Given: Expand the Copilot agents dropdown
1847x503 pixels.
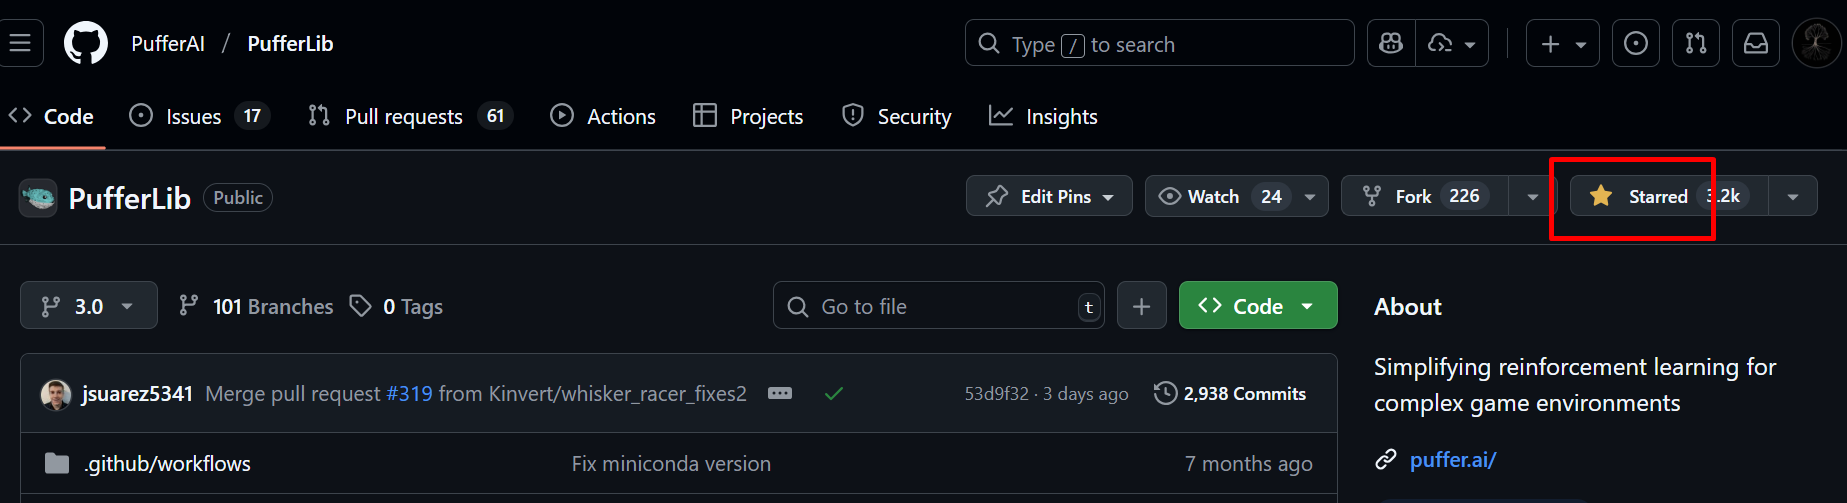Looking at the screenshot, I should (x=1452, y=44).
